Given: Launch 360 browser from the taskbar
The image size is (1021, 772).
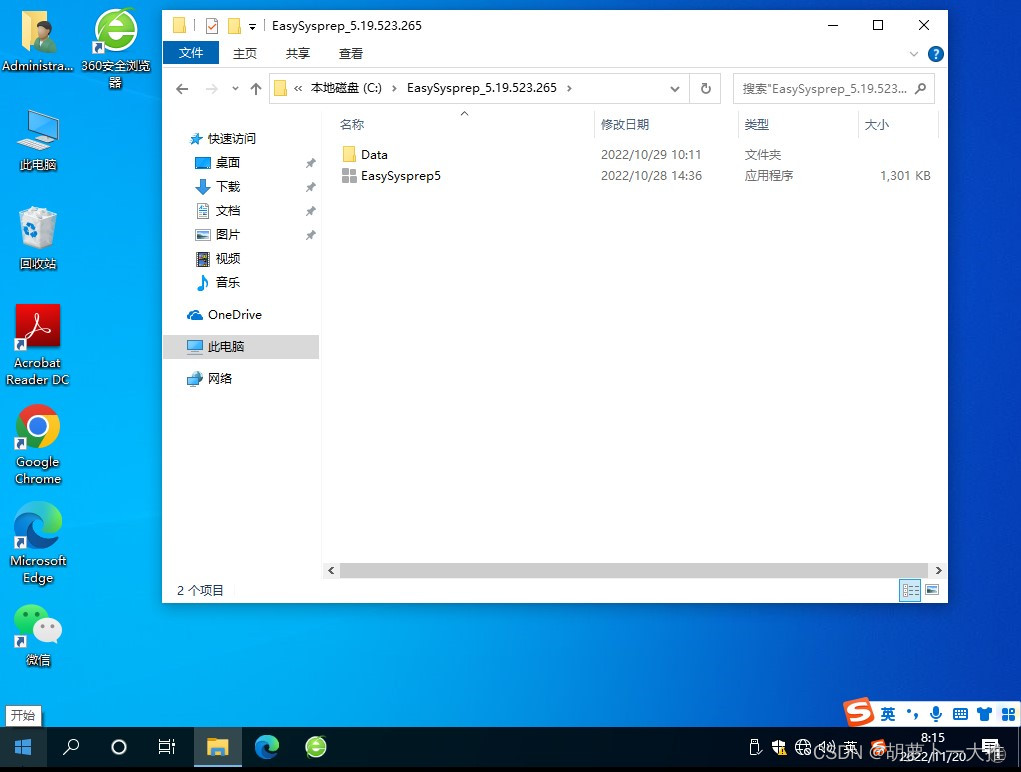Looking at the screenshot, I should [316, 747].
